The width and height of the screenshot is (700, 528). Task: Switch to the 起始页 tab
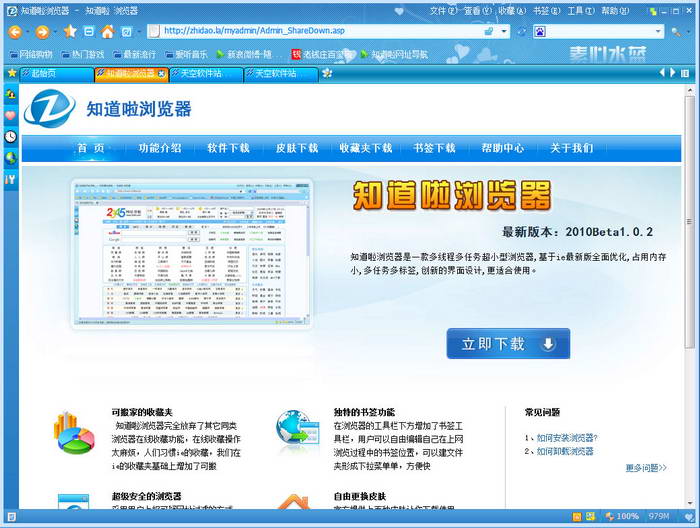coord(57,74)
